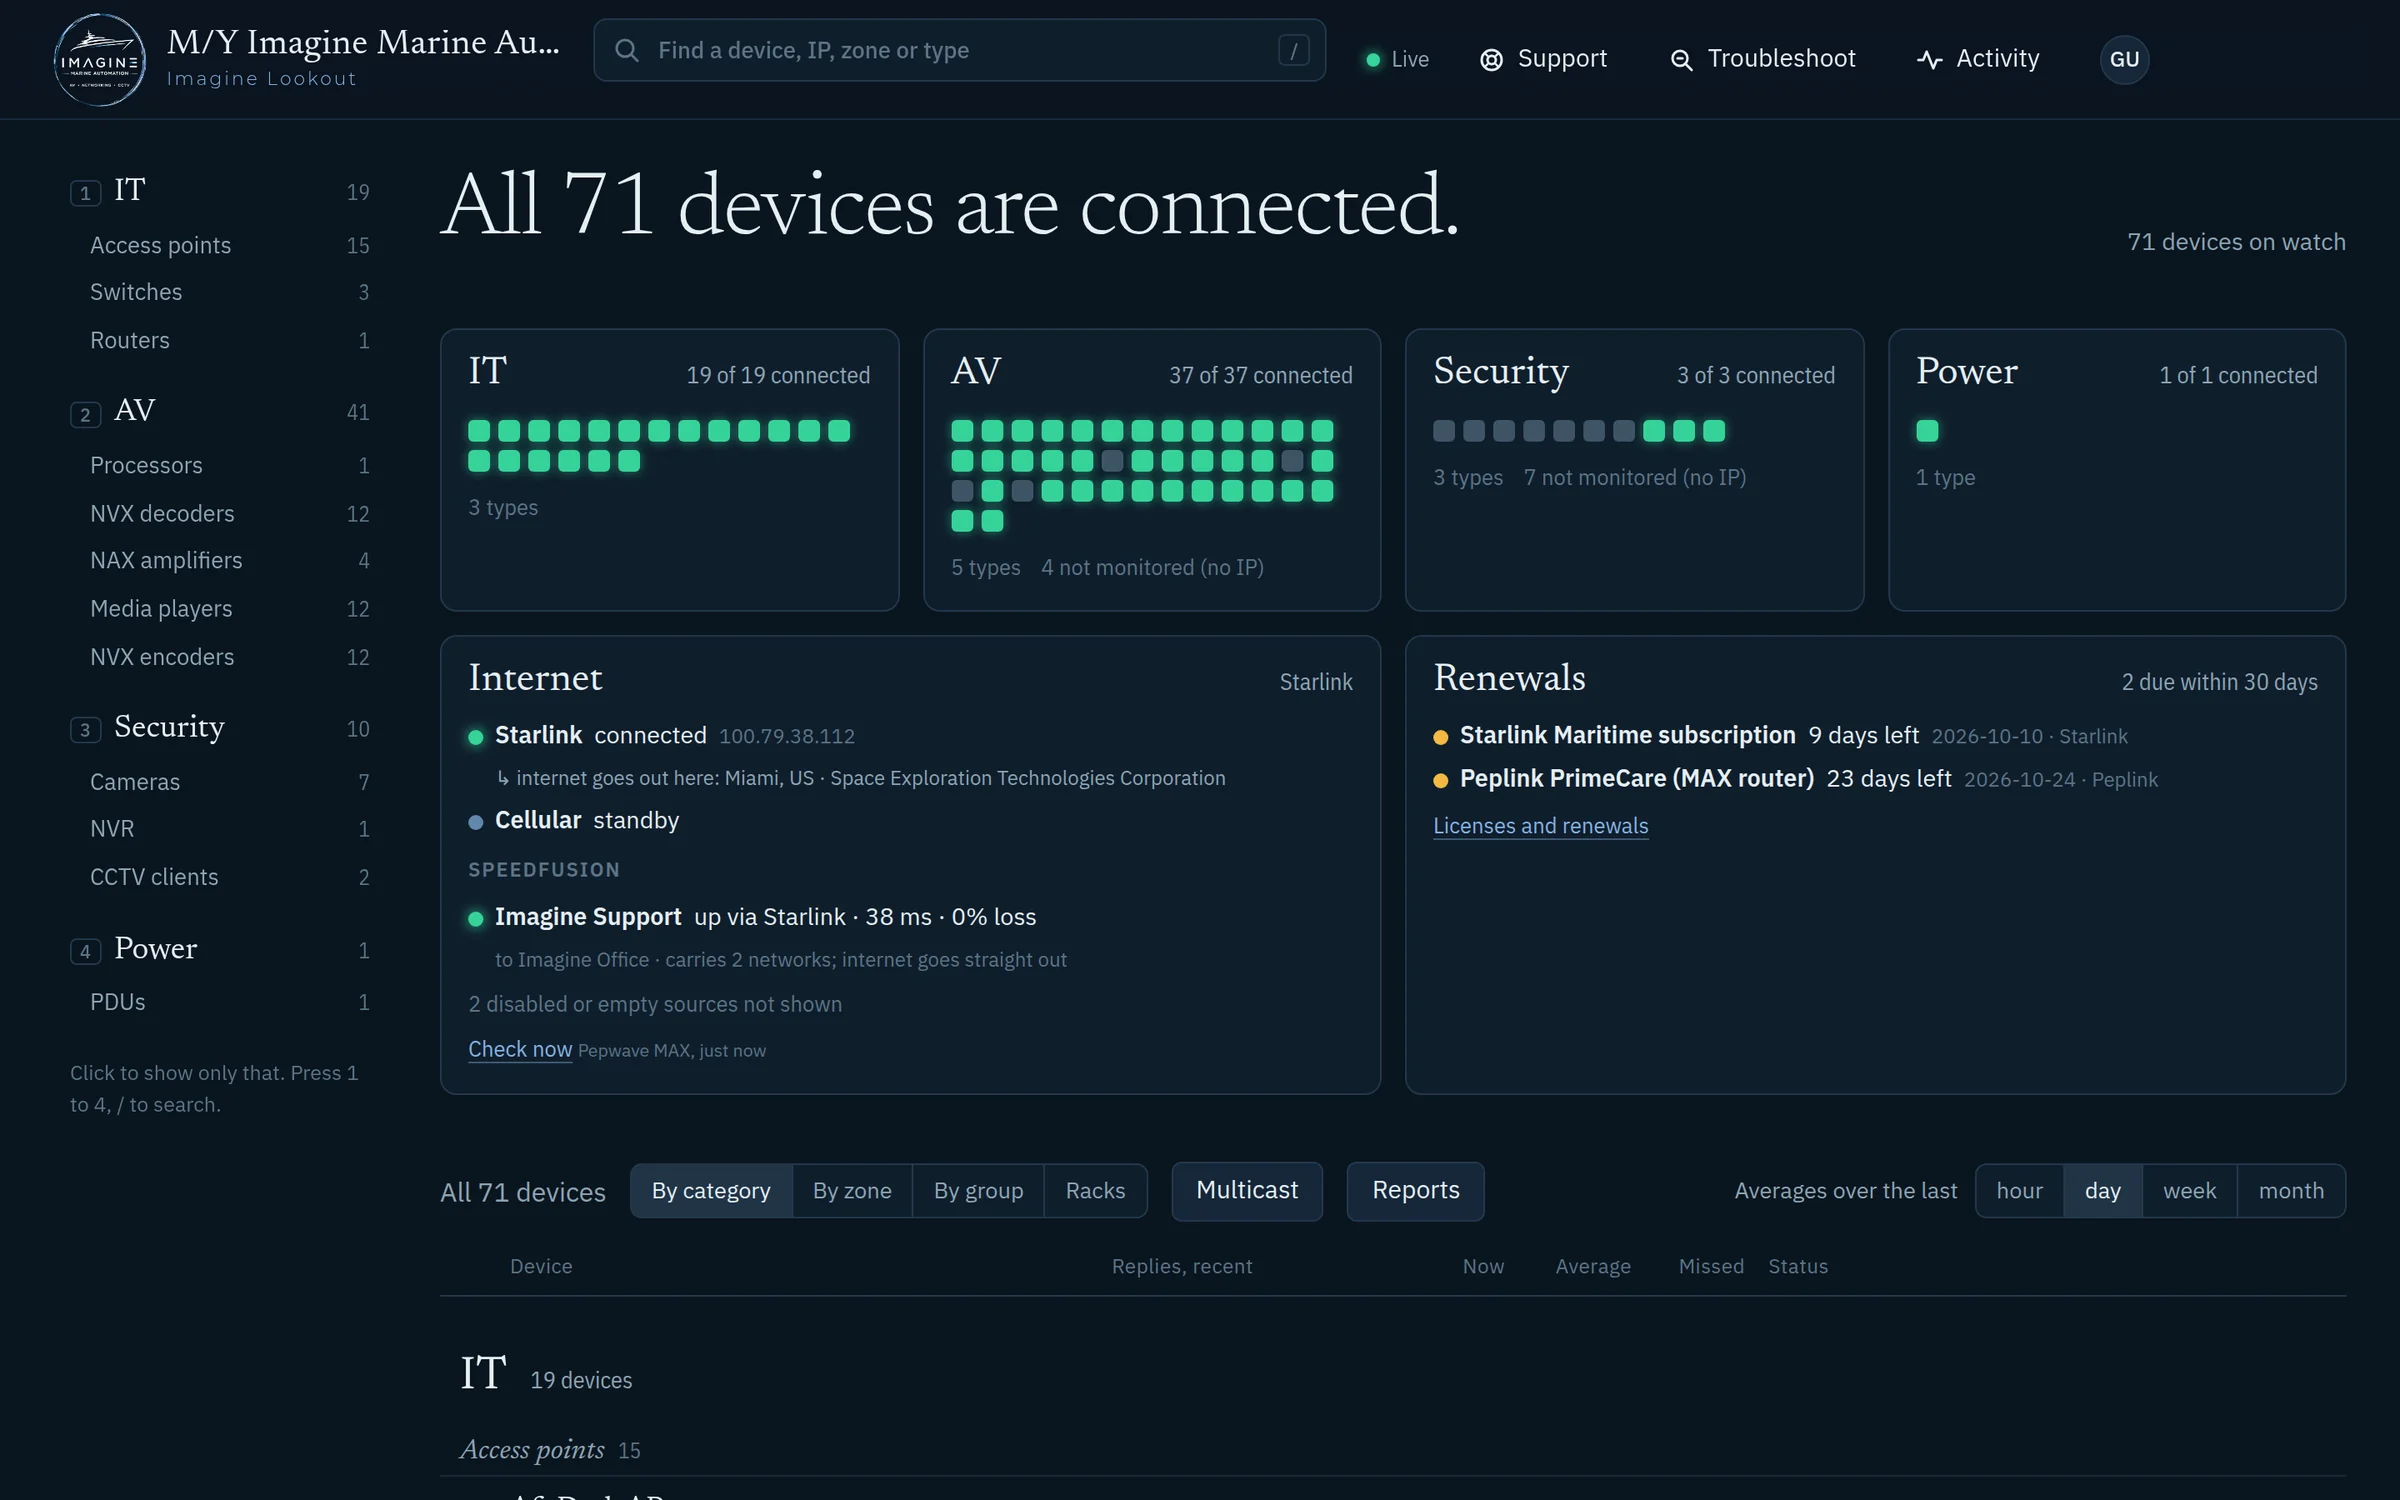Show only Cameras from the sidebar
This screenshot has width=2400, height=1500.
(x=229, y=782)
